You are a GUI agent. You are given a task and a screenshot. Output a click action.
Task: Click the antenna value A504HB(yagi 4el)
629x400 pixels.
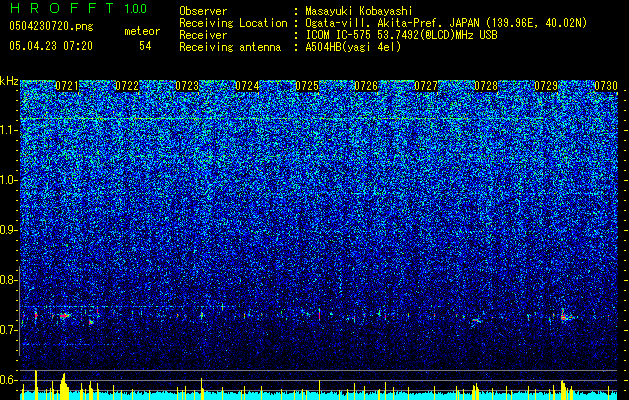pos(353,47)
